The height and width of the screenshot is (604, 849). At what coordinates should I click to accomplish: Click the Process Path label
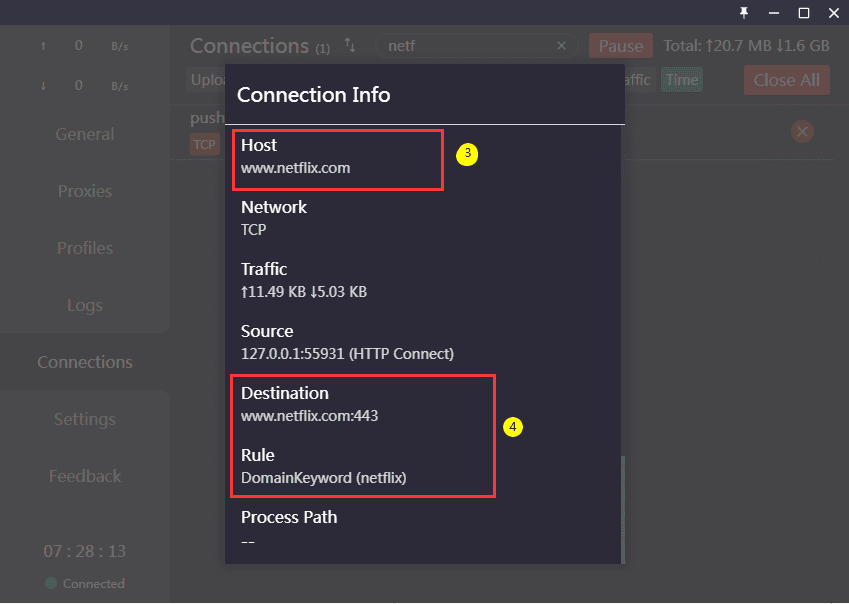(289, 517)
